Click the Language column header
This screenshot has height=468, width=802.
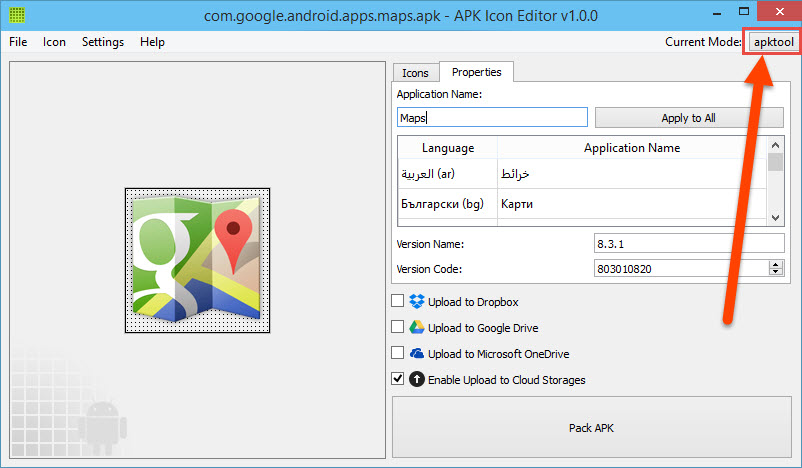click(448, 148)
